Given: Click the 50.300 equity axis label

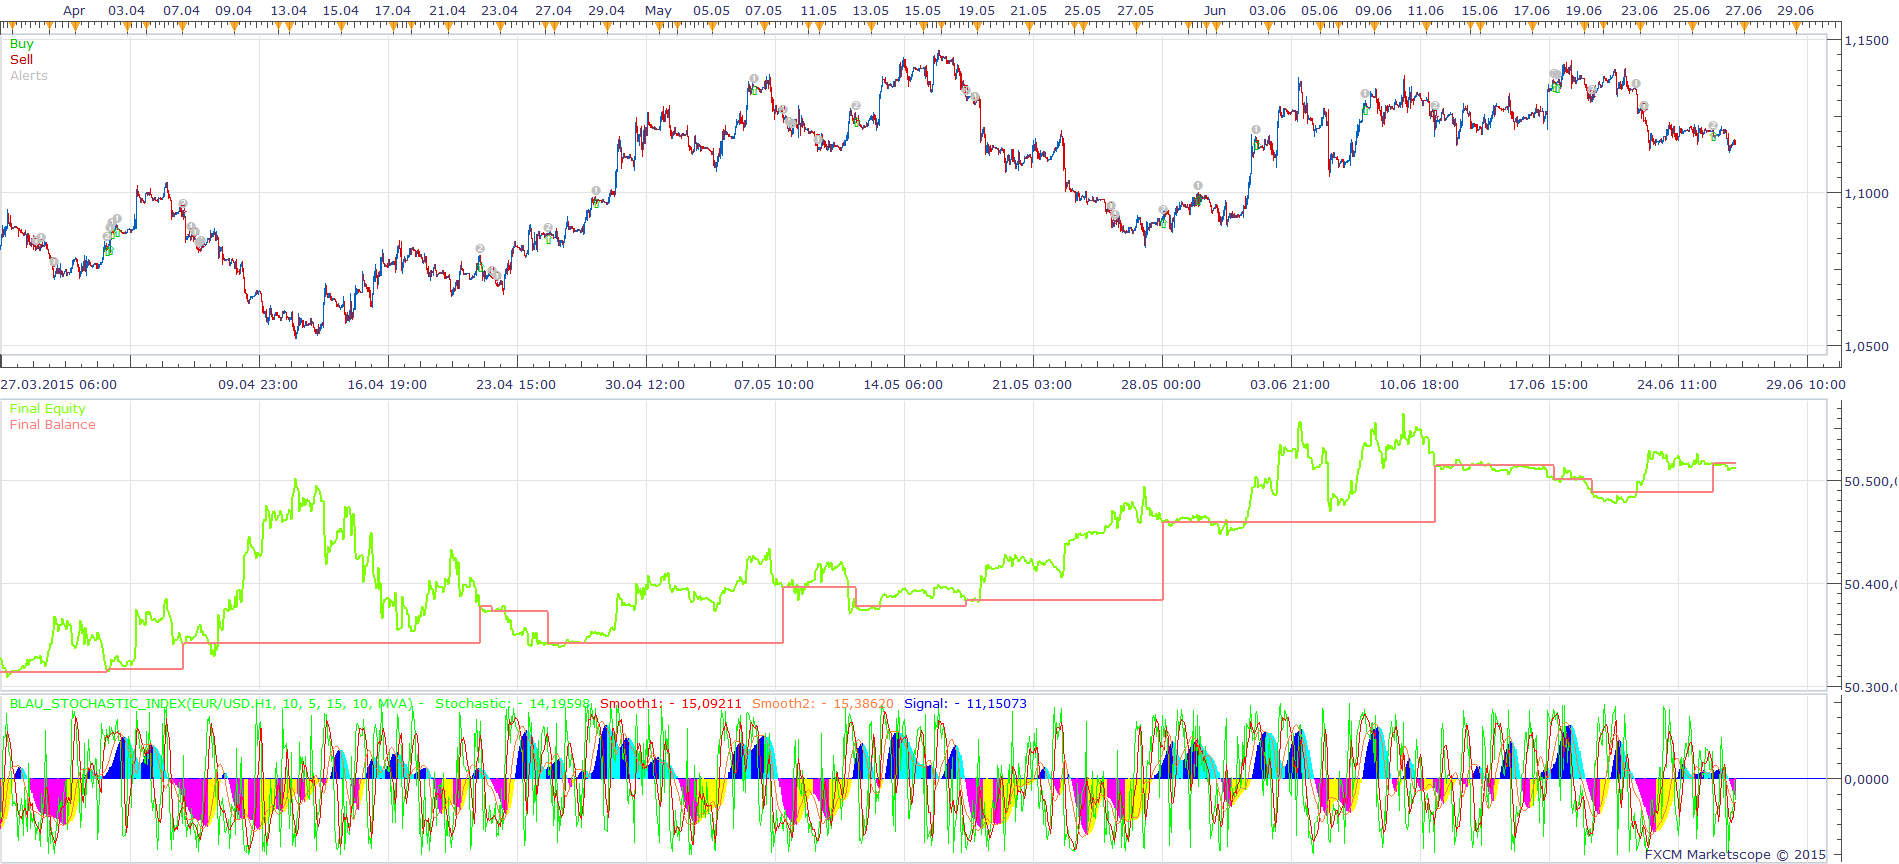Looking at the screenshot, I should (x=1870, y=688).
